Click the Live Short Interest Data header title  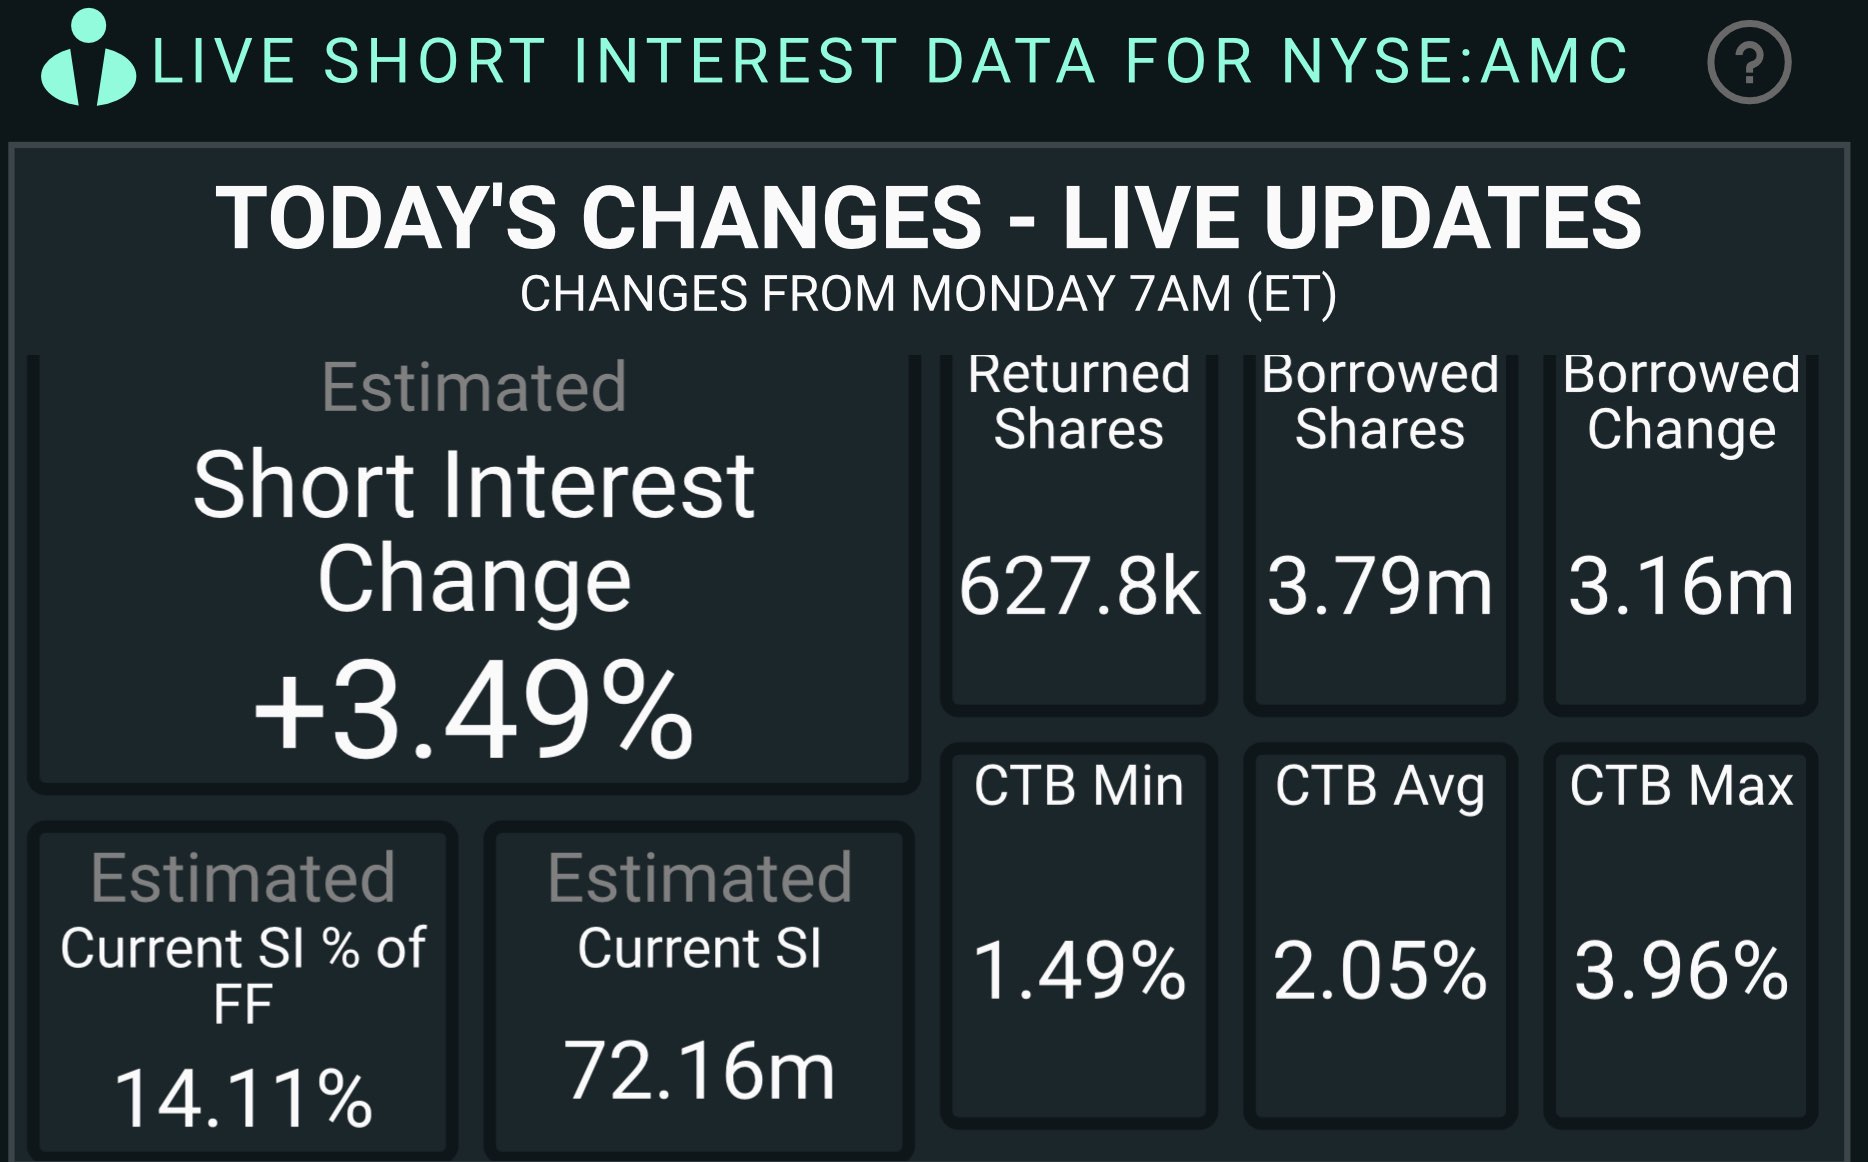(890, 62)
